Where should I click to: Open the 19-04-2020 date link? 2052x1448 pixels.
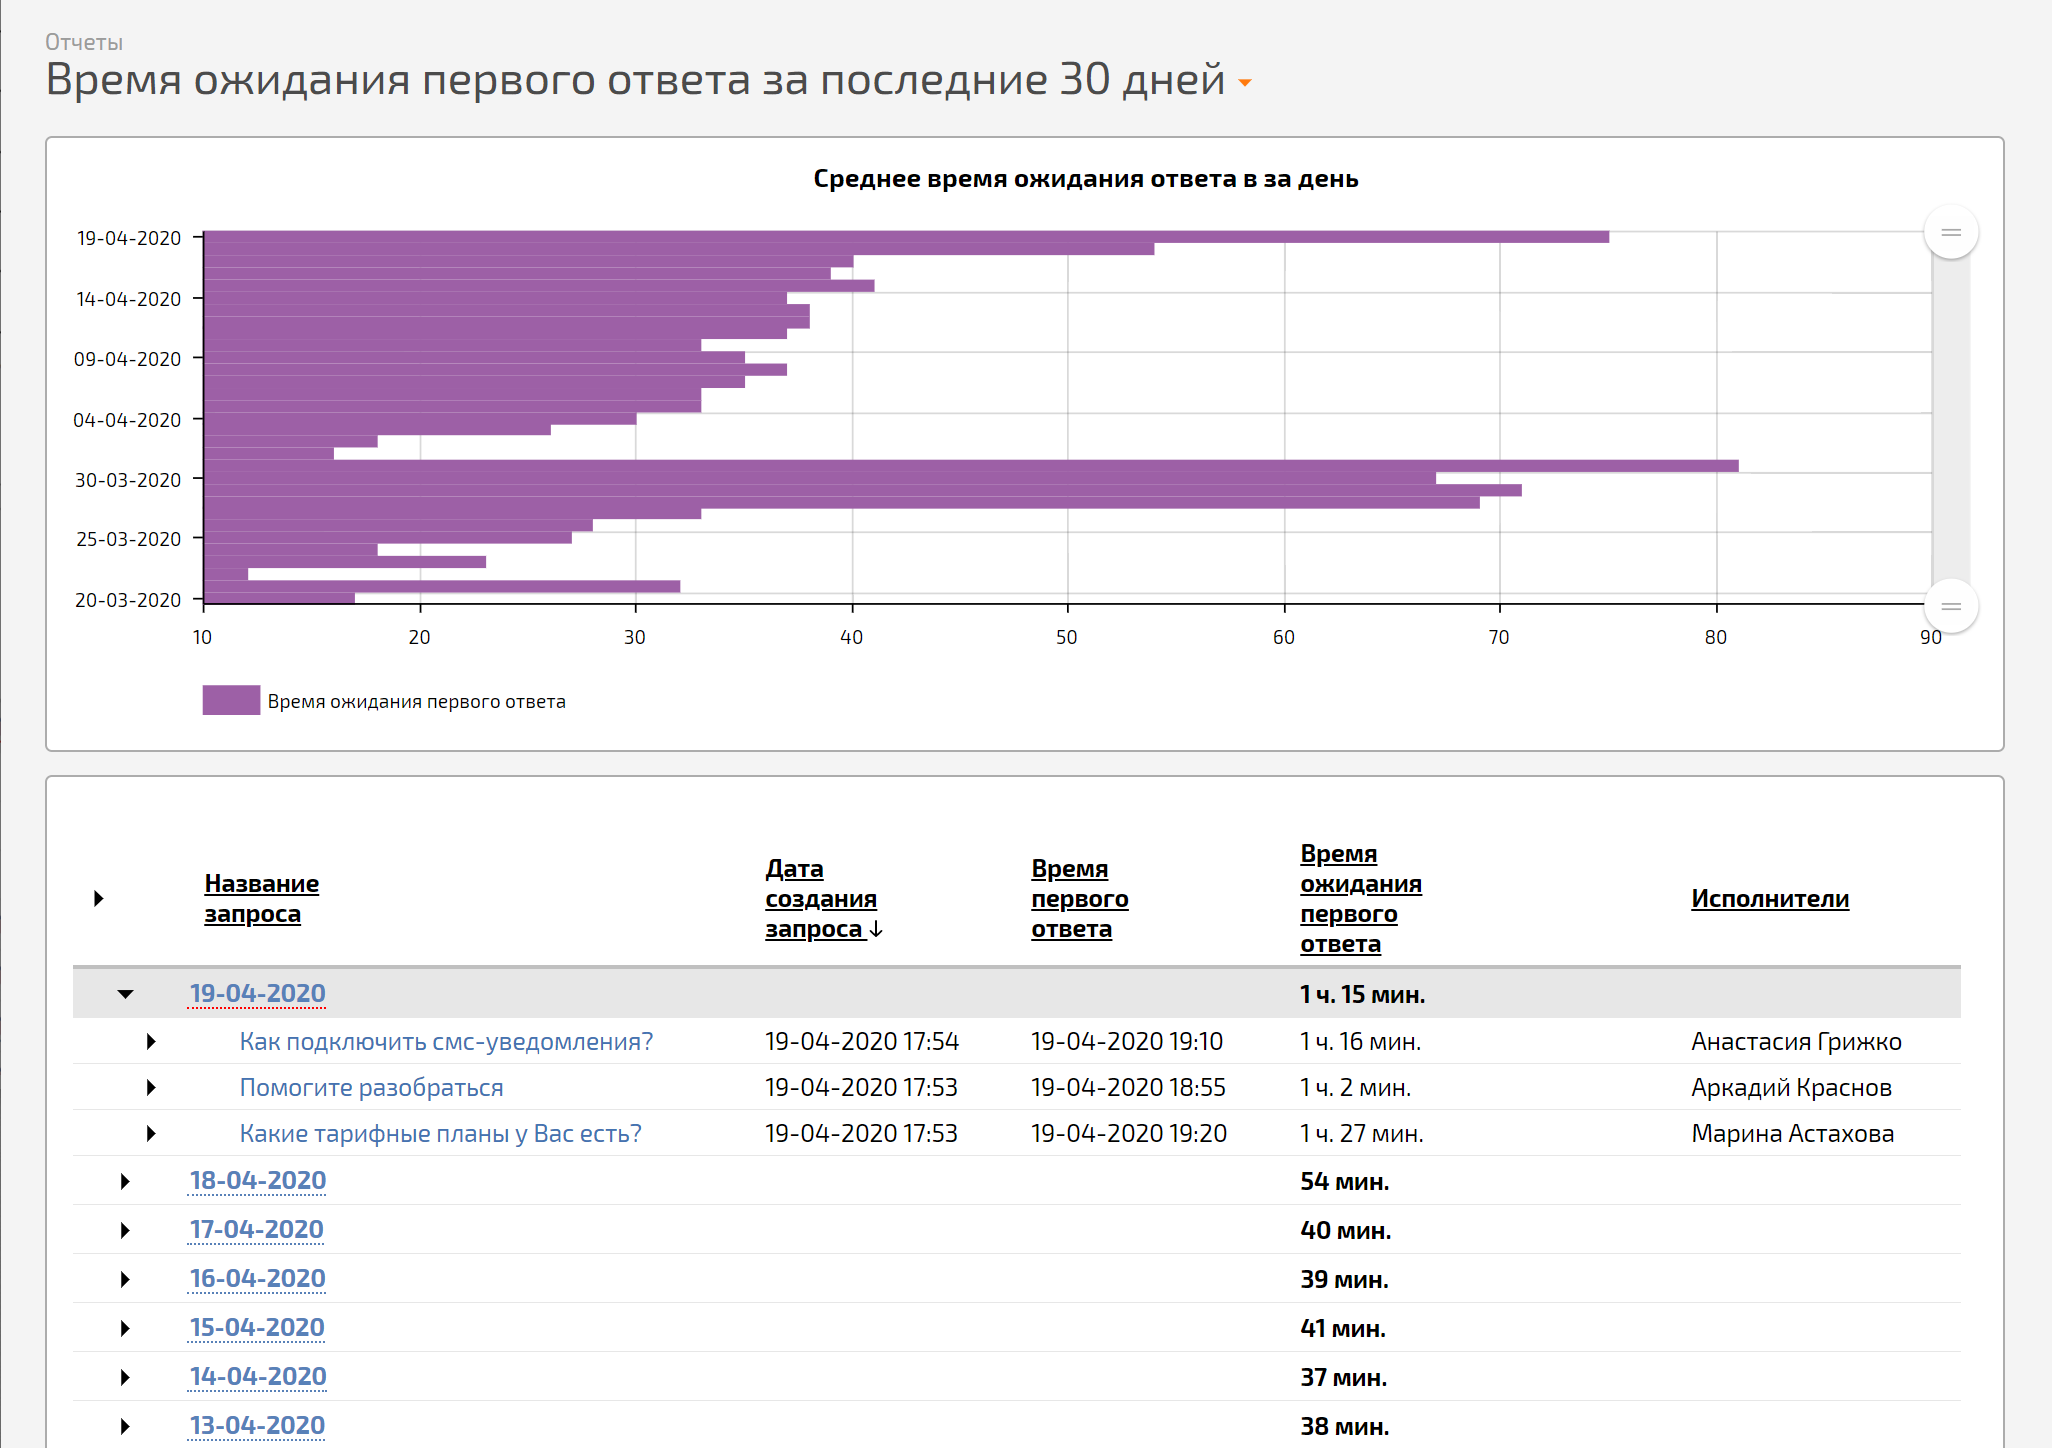(257, 993)
